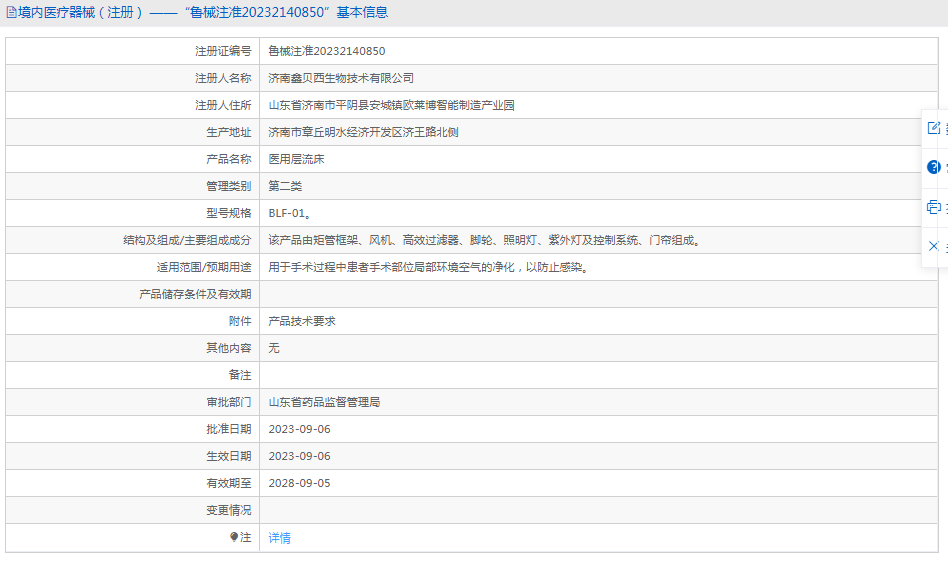Click the document icon before the page title
The height and width of the screenshot is (562, 948).
coord(11,12)
